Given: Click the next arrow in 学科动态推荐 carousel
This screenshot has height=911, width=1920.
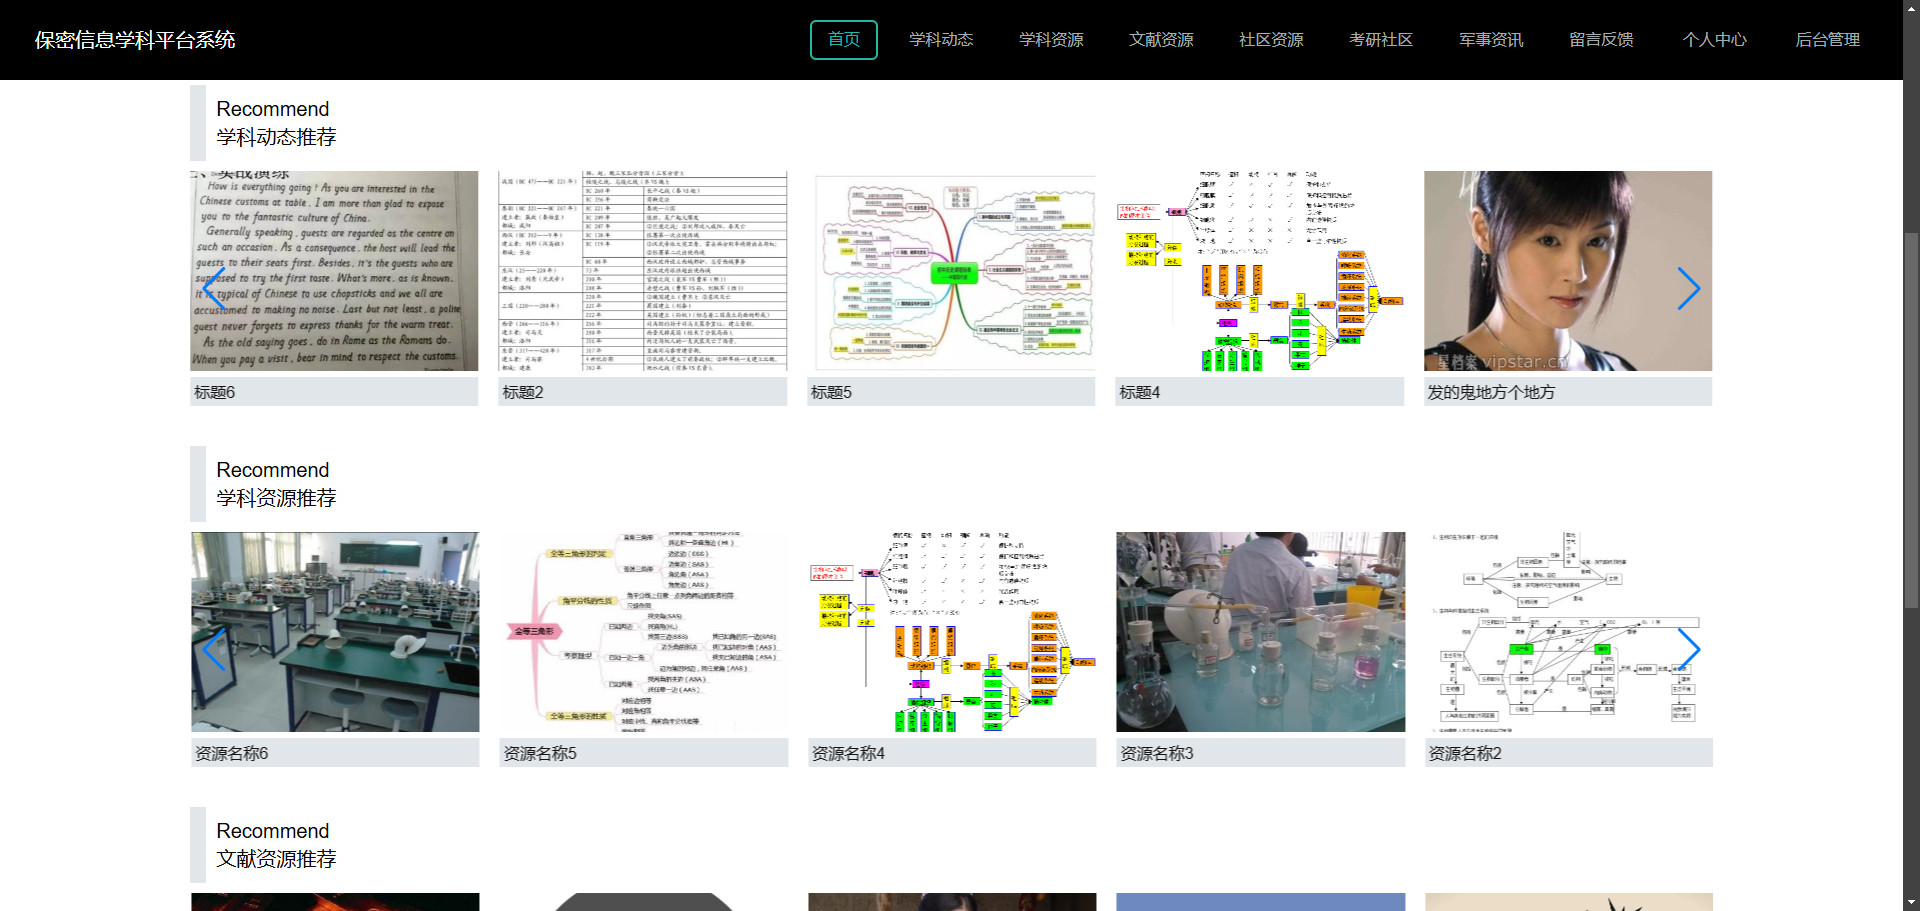Looking at the screenshot, I should click(x=1688, y=289).
